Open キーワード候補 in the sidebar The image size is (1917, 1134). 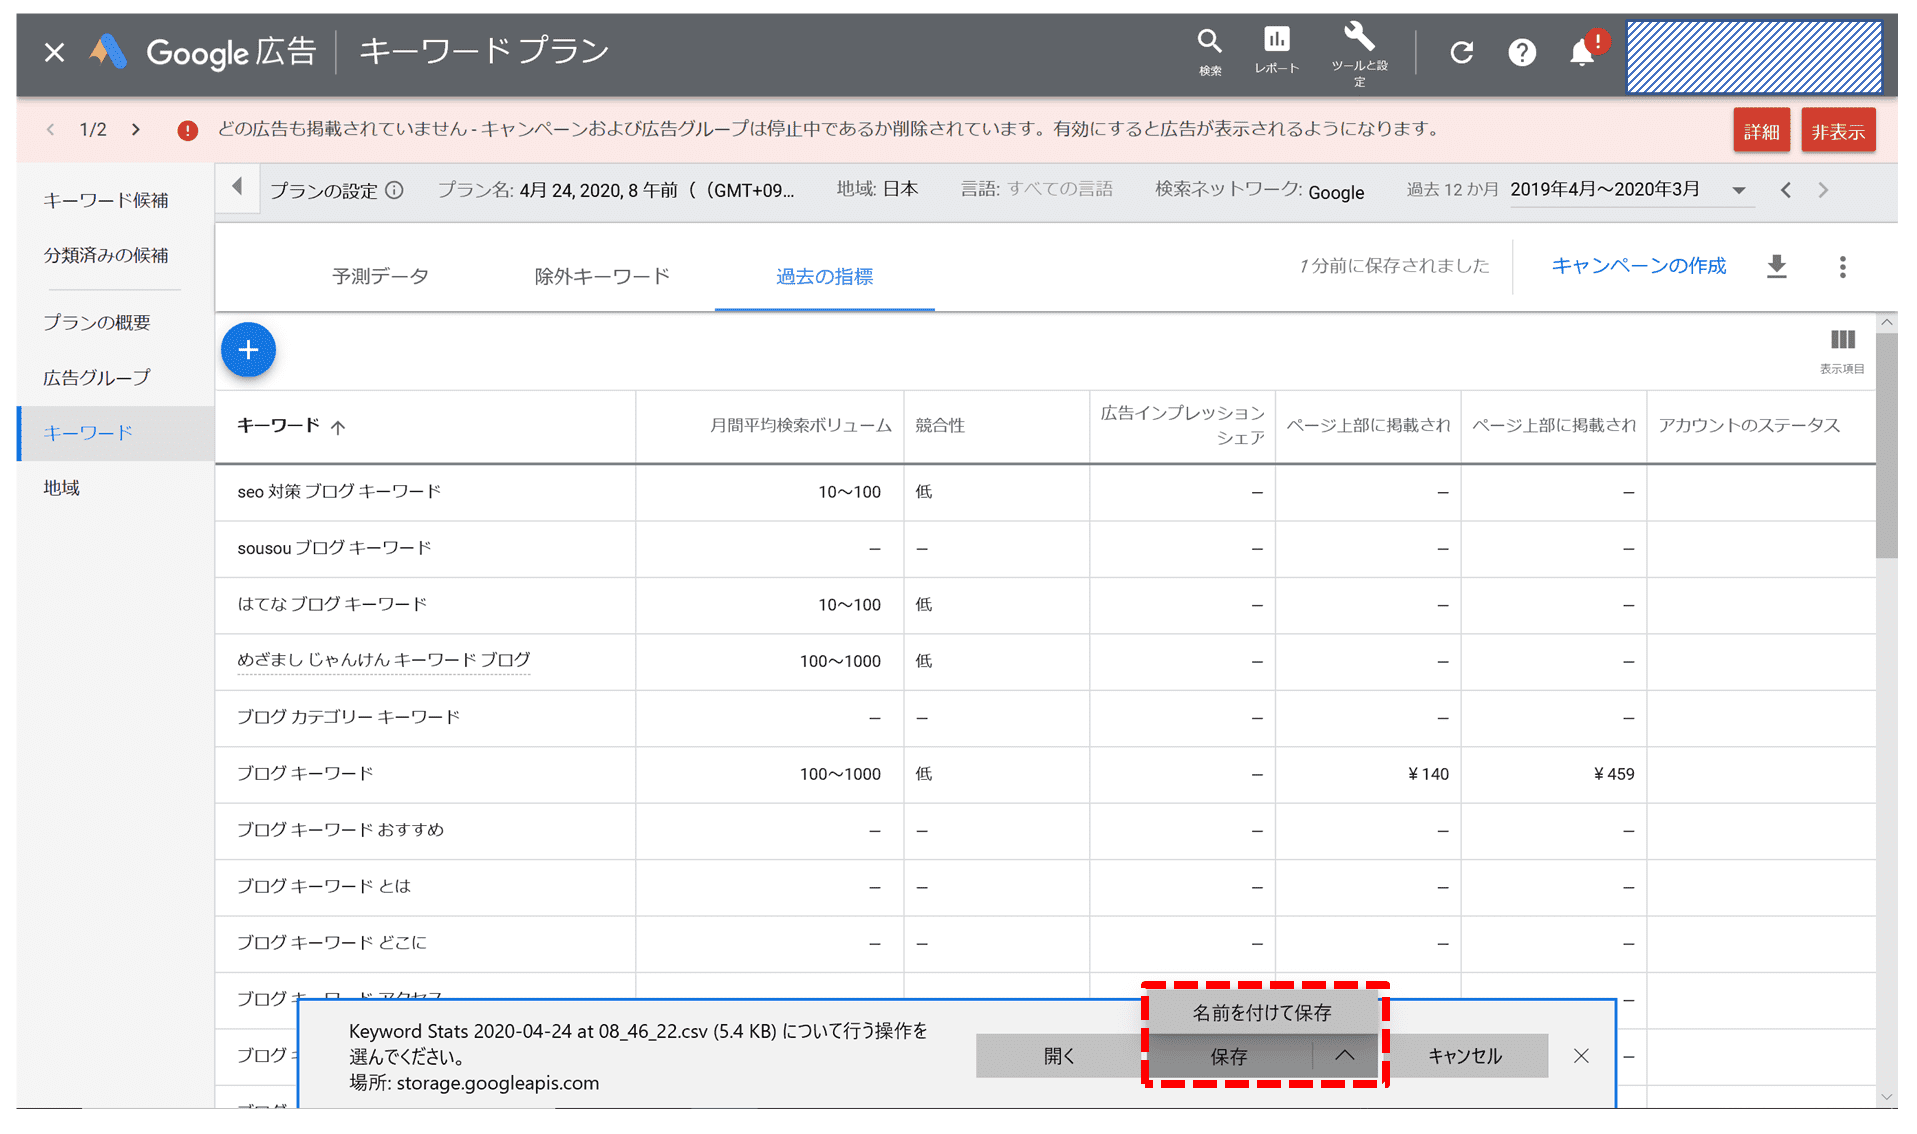coord(106,200)
